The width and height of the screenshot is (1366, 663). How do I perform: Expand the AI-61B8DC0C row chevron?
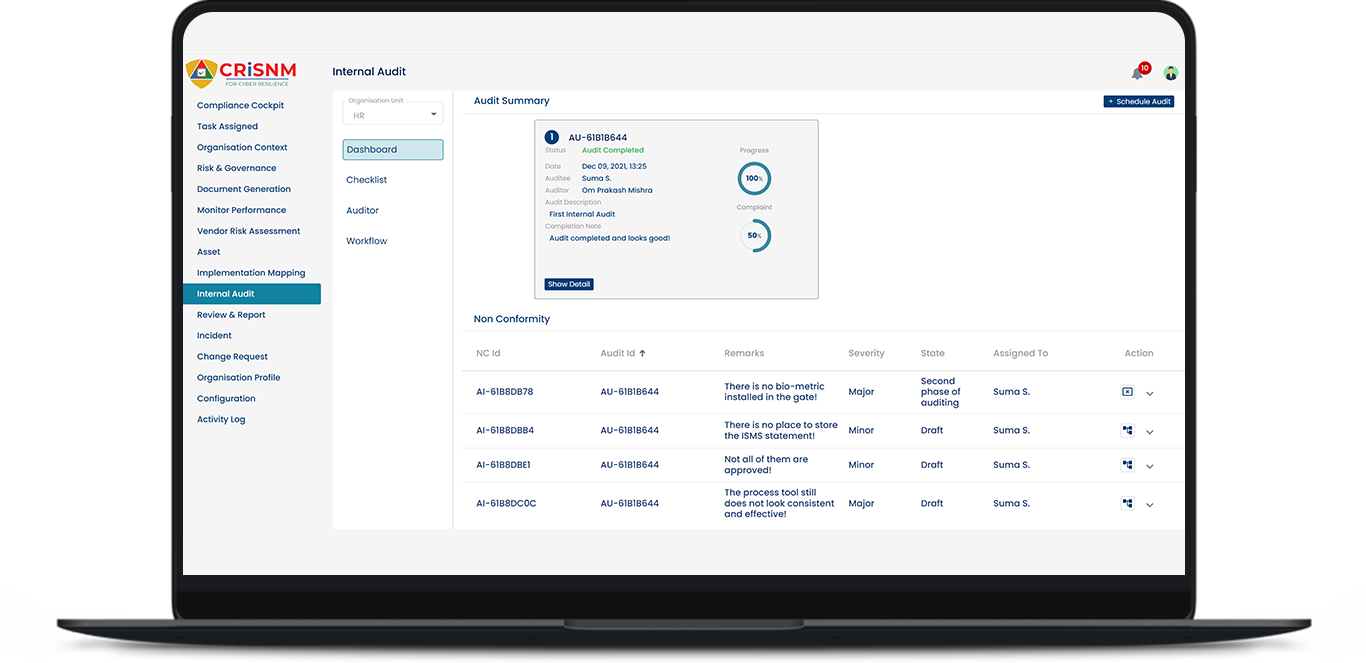[x=1150, y=505]
